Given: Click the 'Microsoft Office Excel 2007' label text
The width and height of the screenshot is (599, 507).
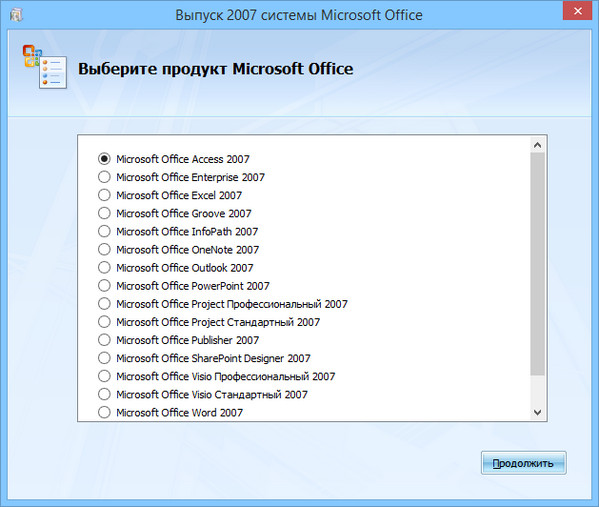Looking at the screenshot, I should click(179, 195).
